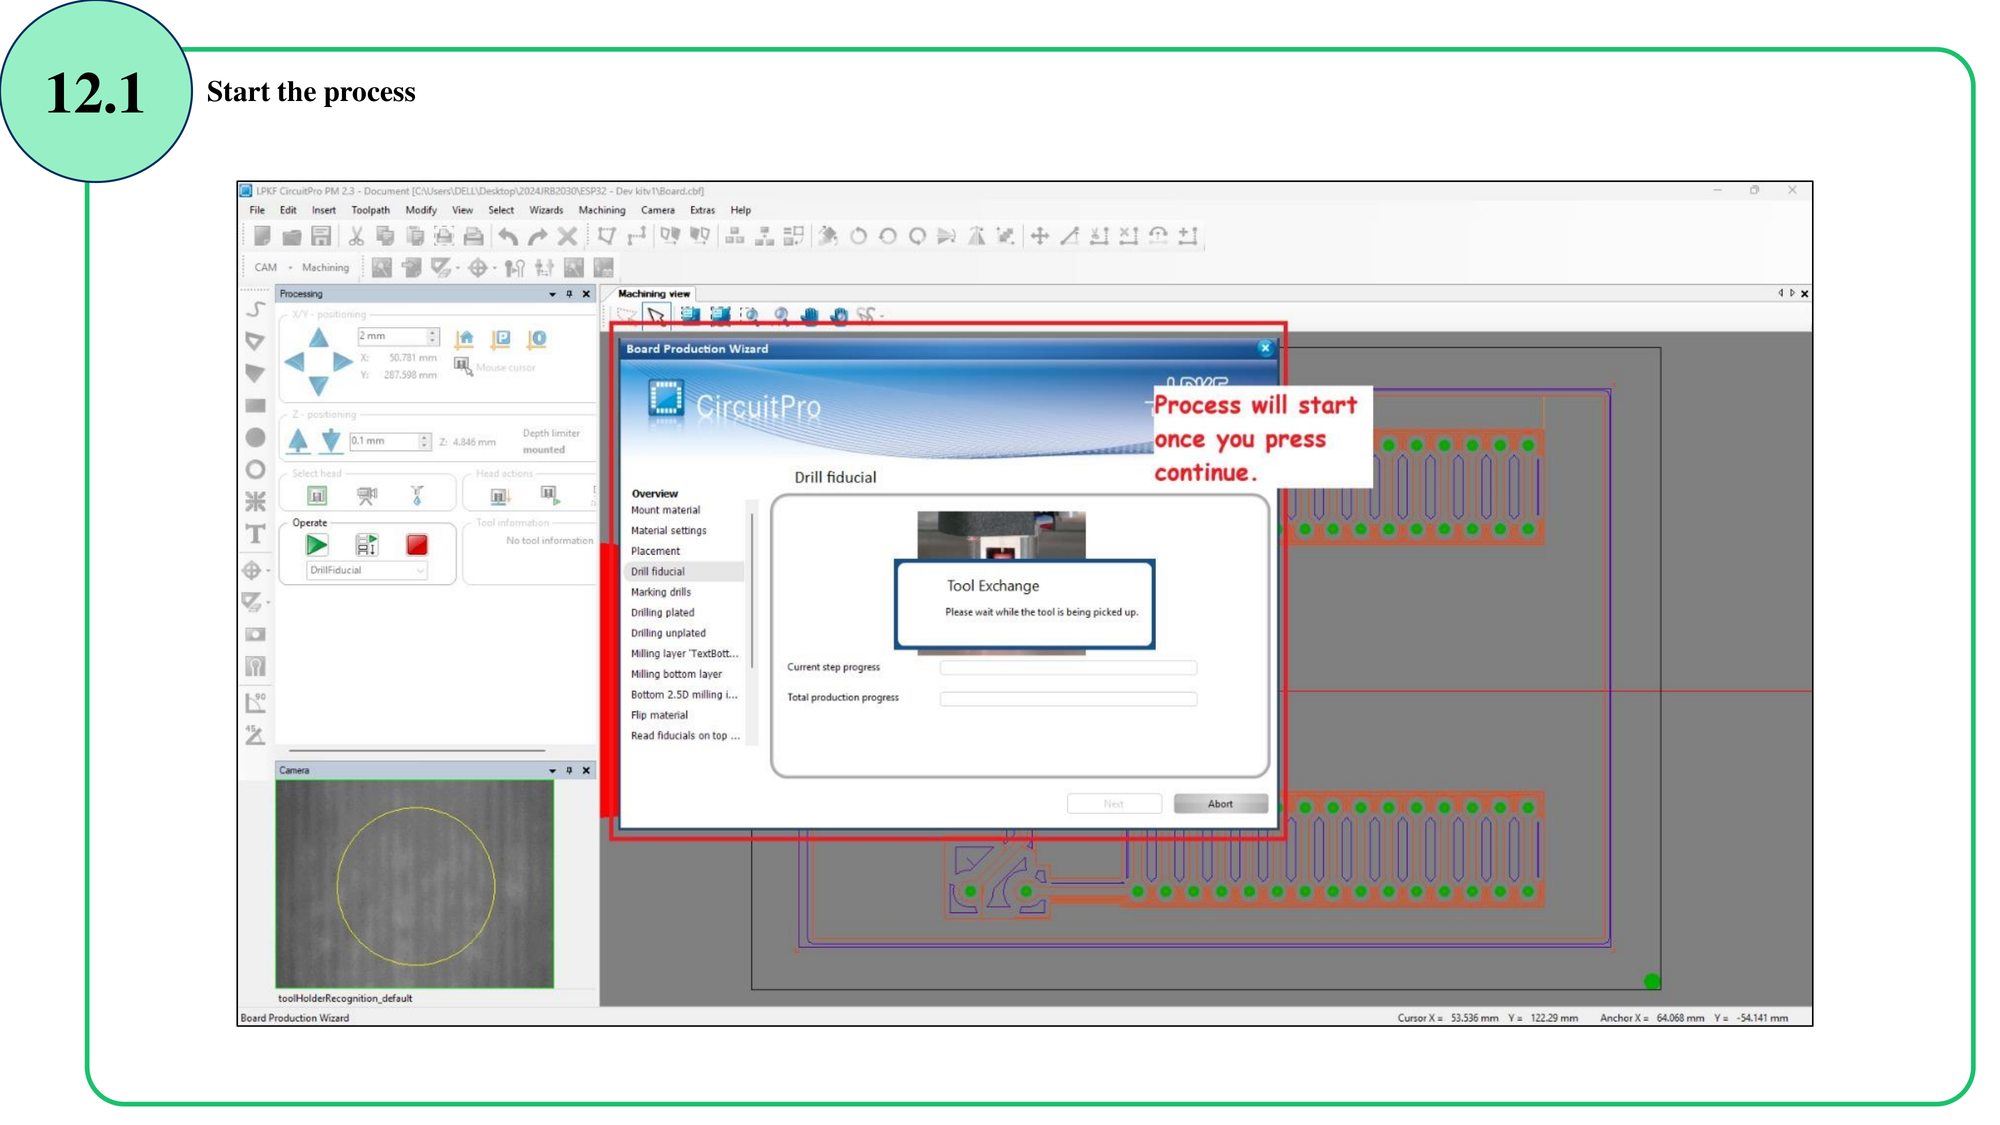Viewport: 2000px width, 1125px height.
Task: Click the red Stop button in Operate
Action: 417,545
